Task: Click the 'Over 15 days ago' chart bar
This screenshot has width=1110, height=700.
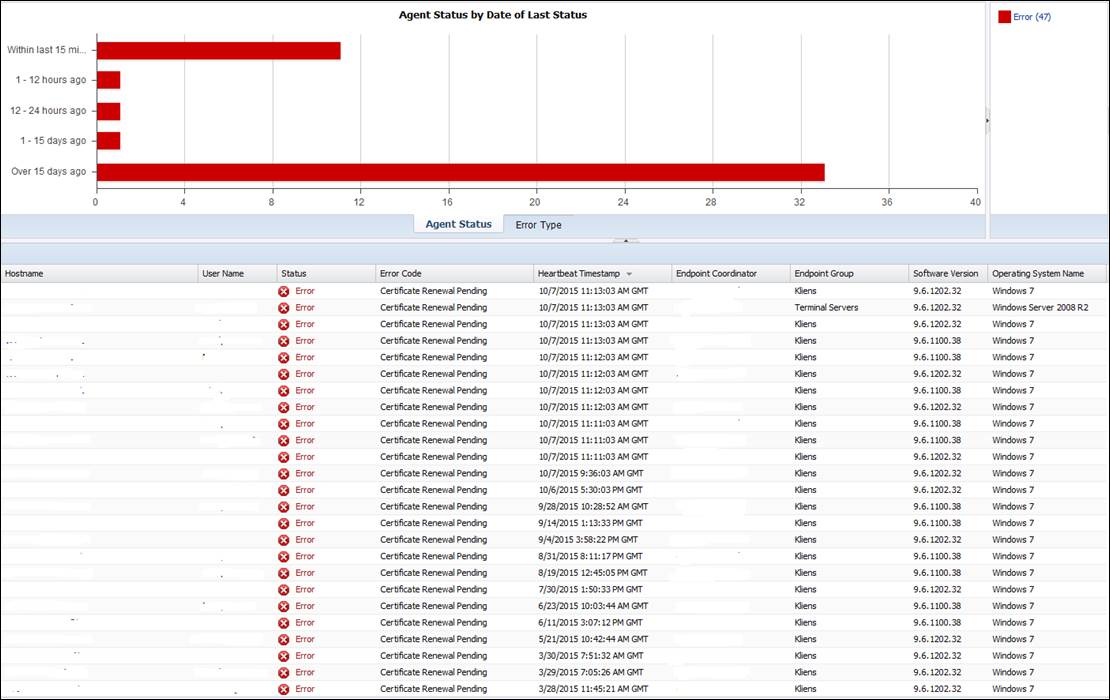Action: pyautogui.click(x=460, y=172)
